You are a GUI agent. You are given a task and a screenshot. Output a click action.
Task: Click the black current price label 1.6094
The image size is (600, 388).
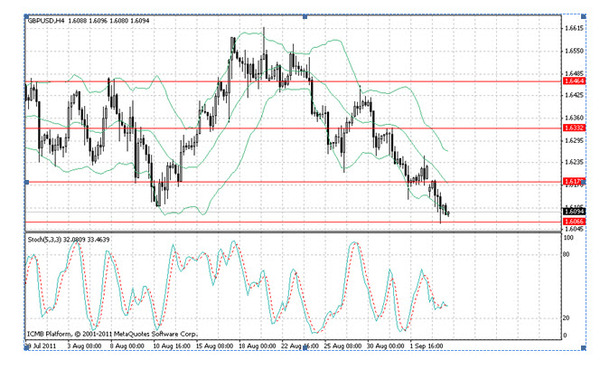point(574,212)
